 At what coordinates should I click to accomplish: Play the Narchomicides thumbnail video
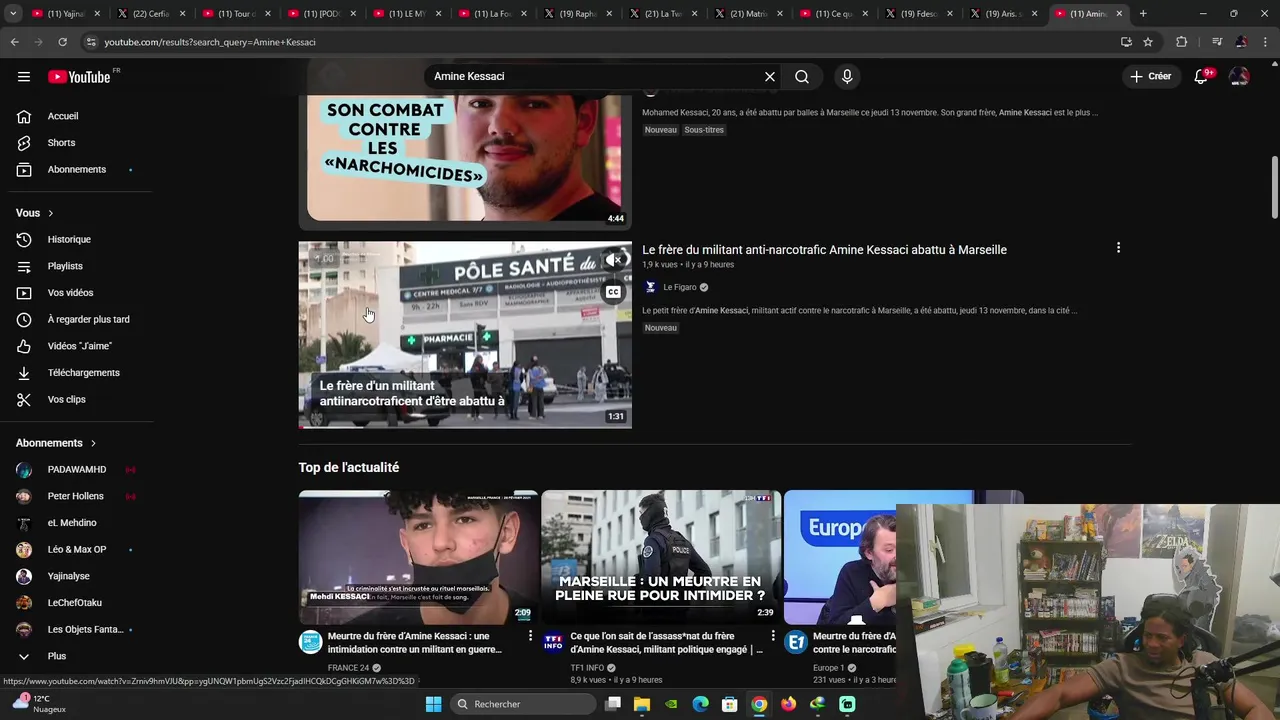tap(465, 158)
